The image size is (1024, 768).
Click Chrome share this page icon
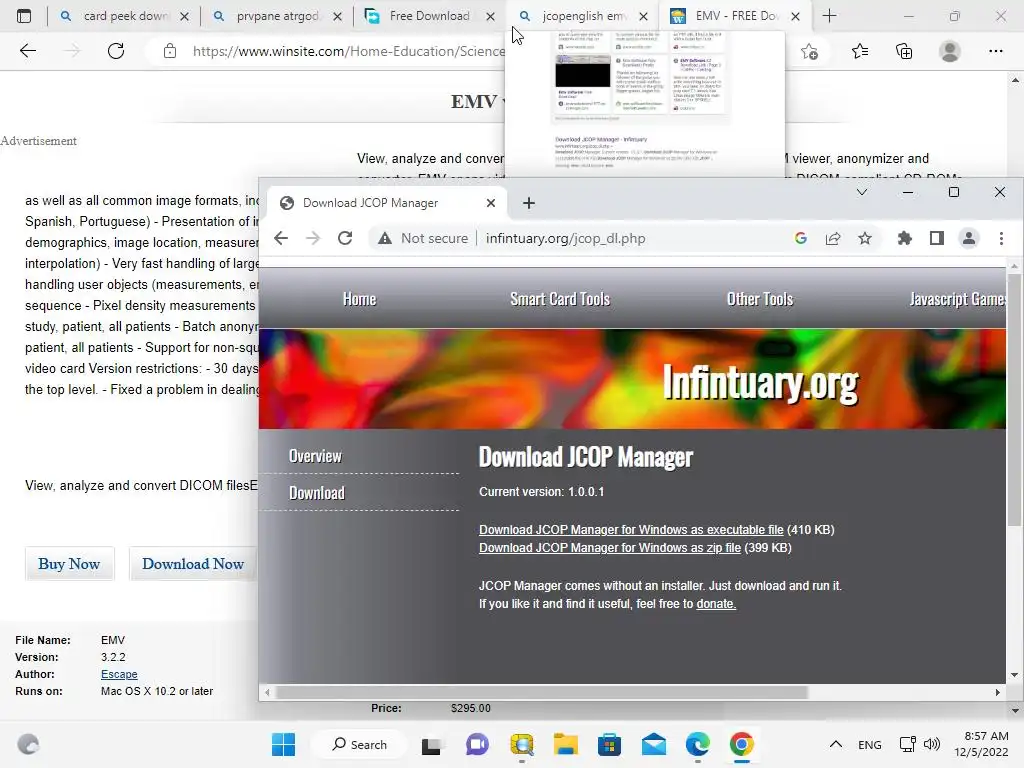click(833, 238)
